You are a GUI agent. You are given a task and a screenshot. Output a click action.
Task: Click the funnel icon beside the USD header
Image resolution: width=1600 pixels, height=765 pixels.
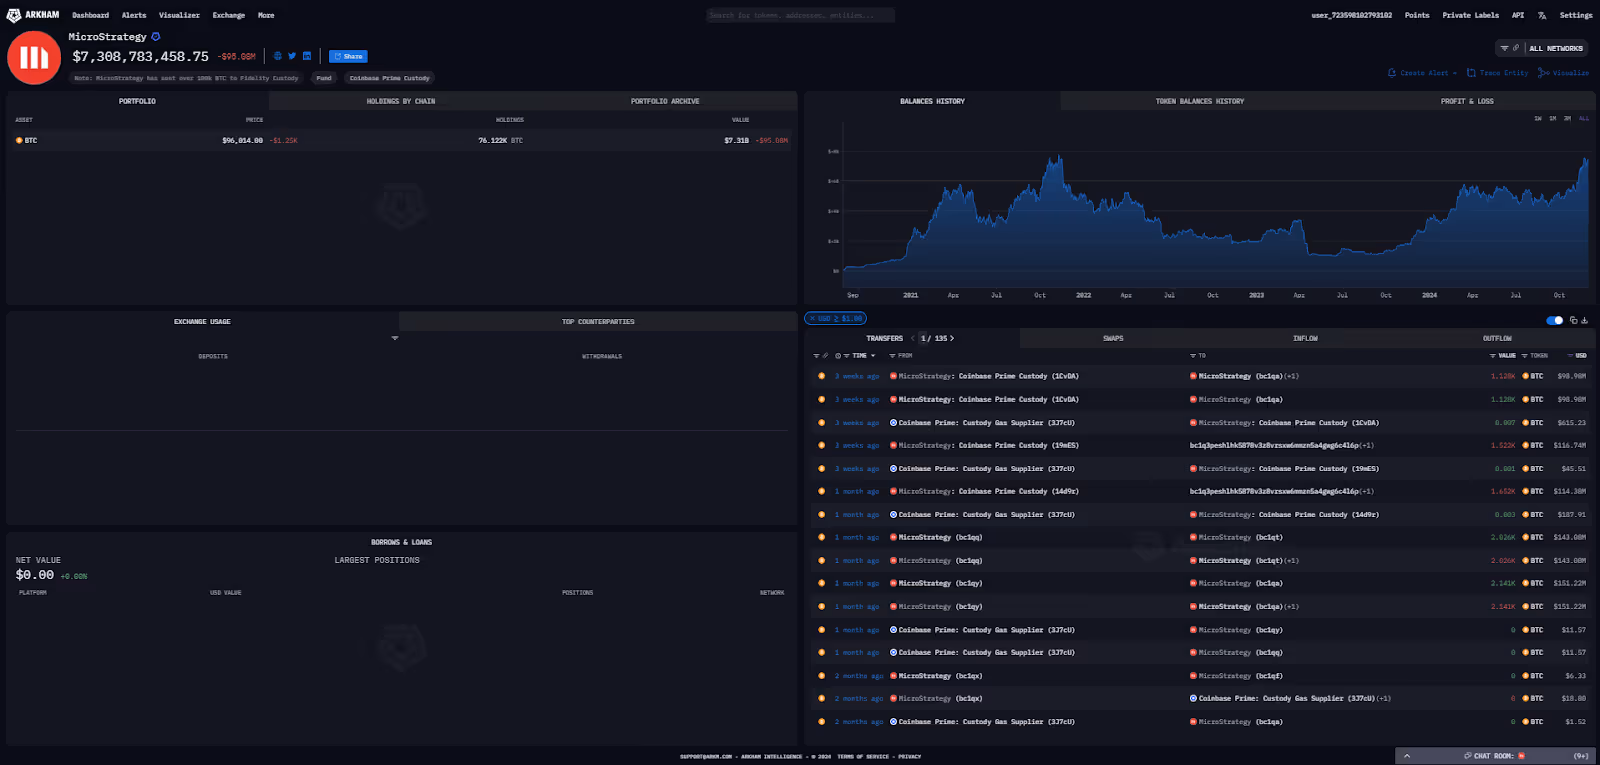1569,356
